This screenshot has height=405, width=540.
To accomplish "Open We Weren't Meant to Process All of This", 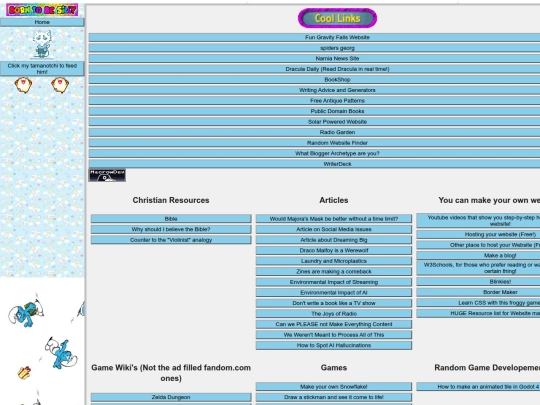I will [x=334, y=335].
